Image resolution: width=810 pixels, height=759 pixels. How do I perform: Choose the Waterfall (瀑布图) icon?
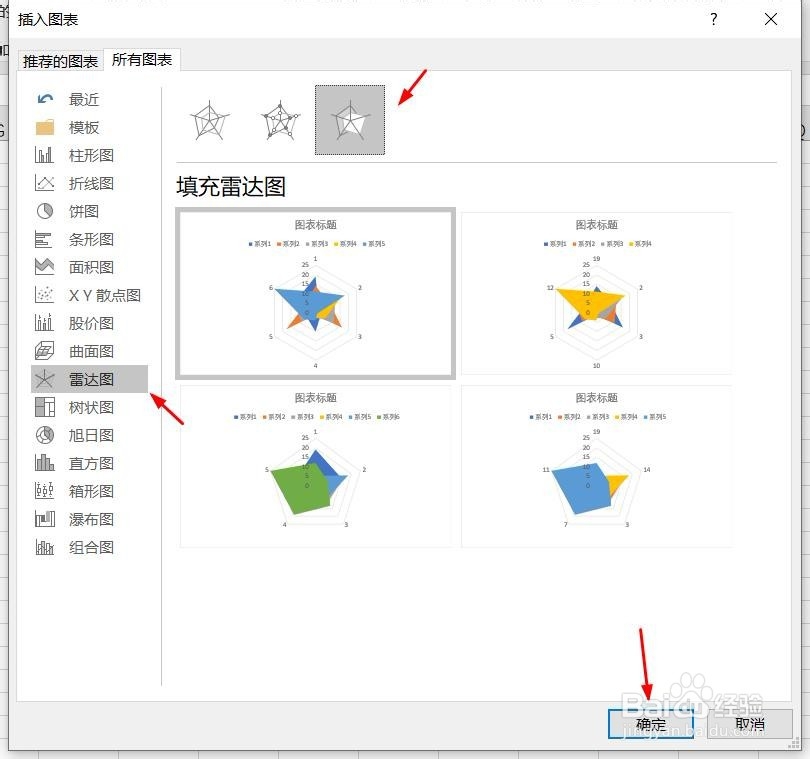(45, 519)
